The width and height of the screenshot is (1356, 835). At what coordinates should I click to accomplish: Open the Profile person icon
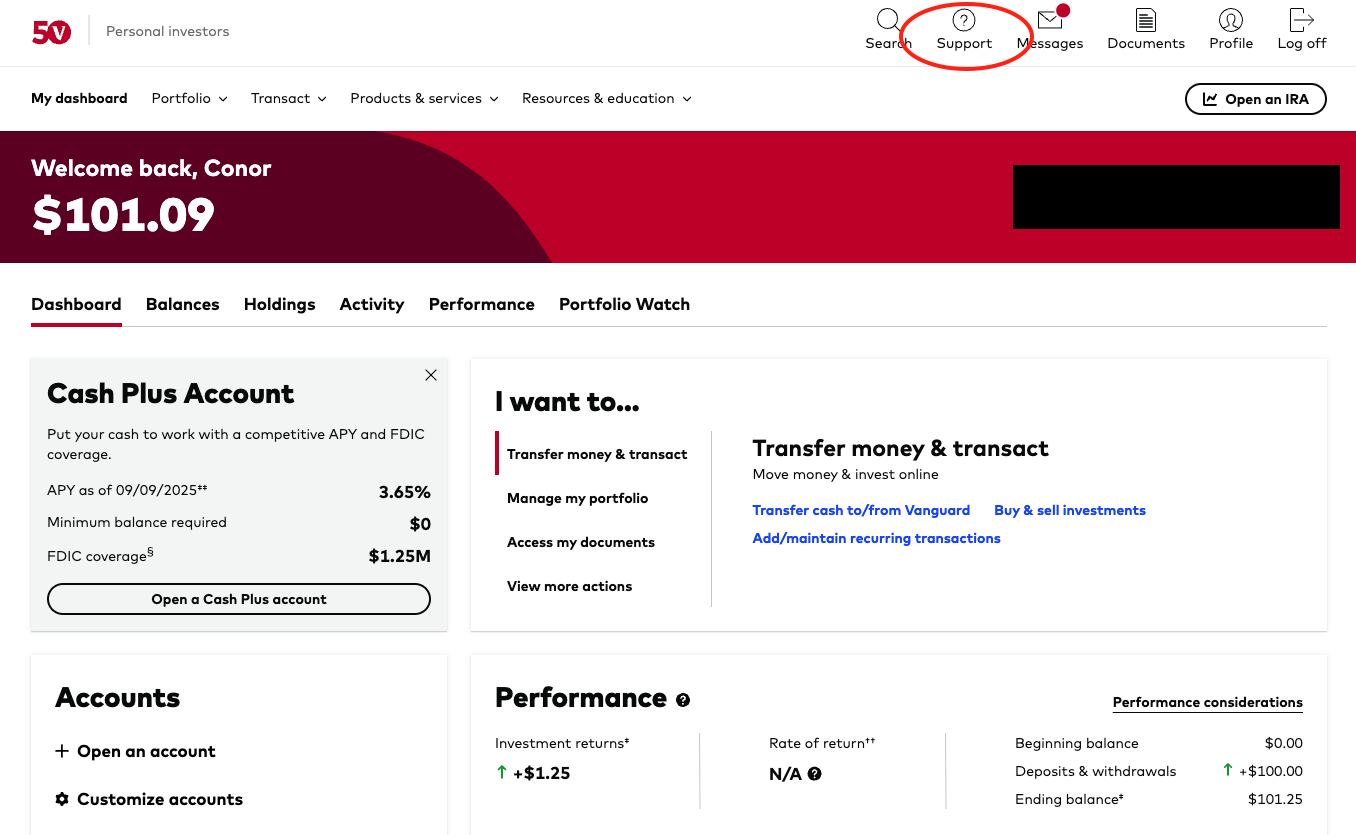click(x=1231, y=20)
